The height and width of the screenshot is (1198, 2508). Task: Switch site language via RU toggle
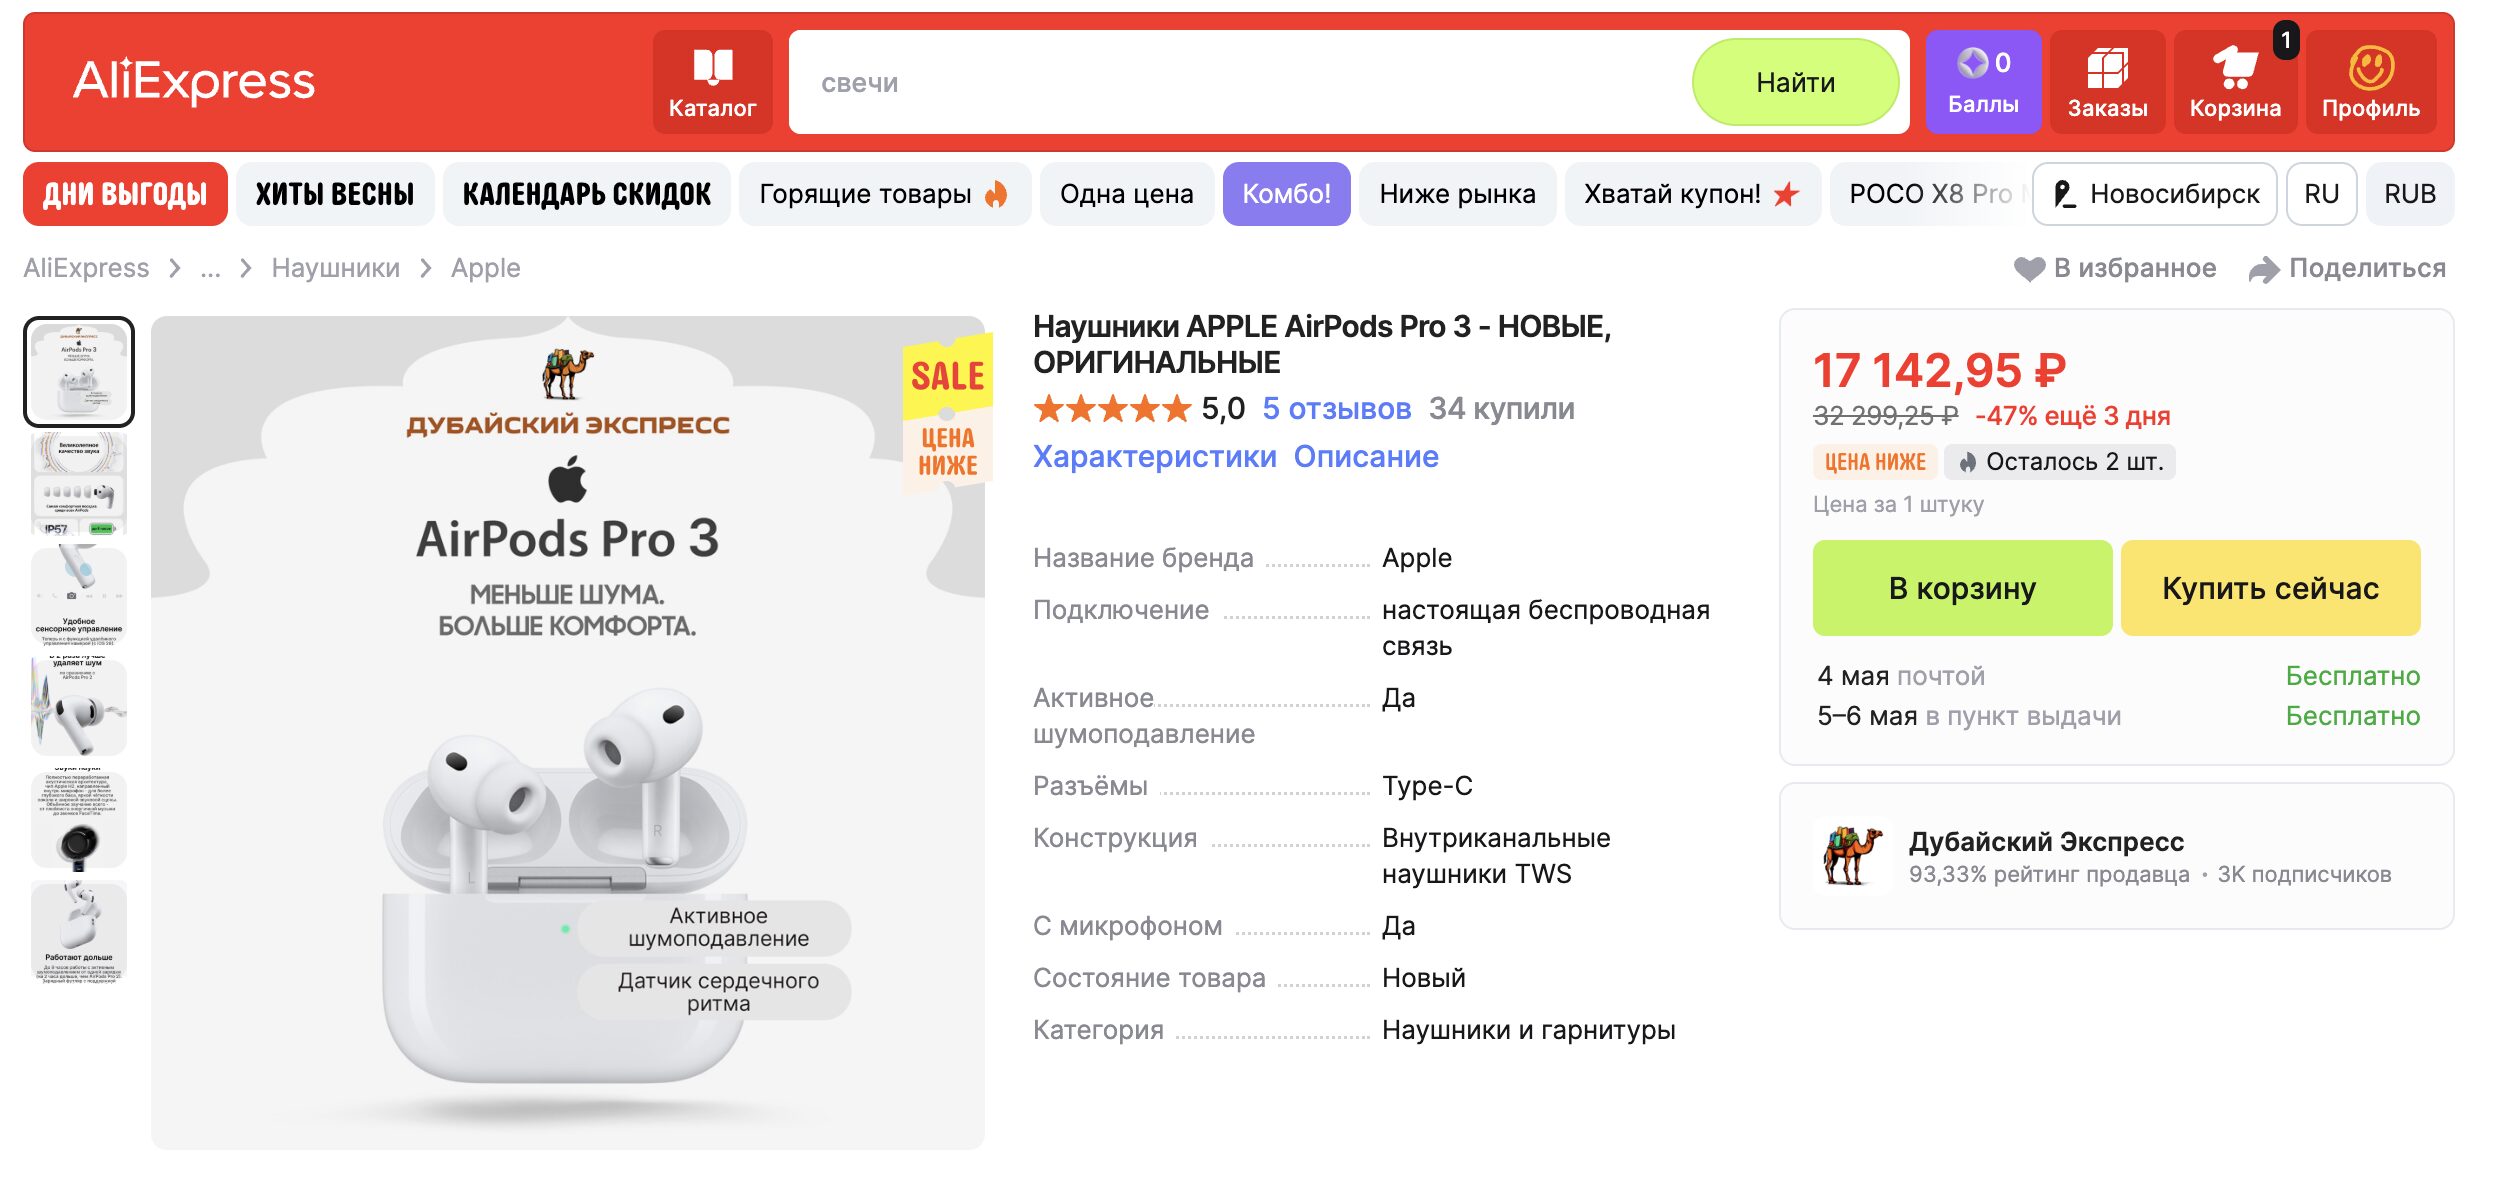pos(2322,193)
